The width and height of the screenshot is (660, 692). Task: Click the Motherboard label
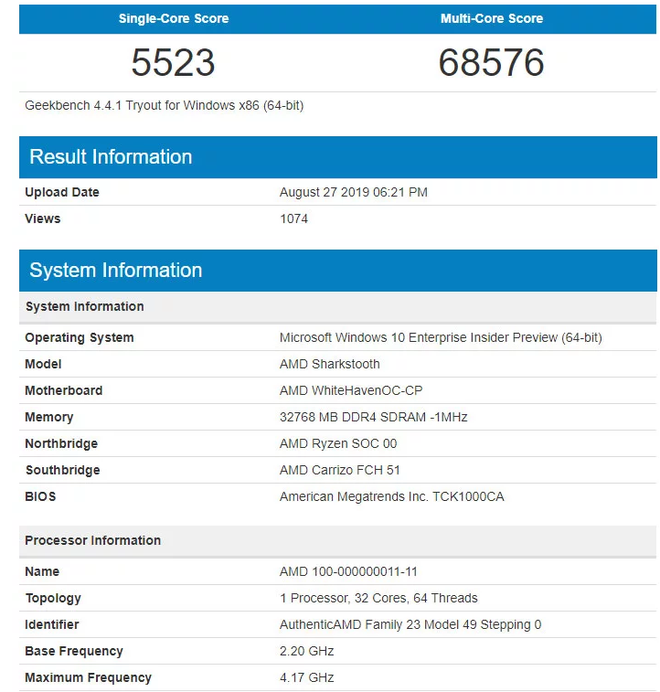[x=64, y=391]
